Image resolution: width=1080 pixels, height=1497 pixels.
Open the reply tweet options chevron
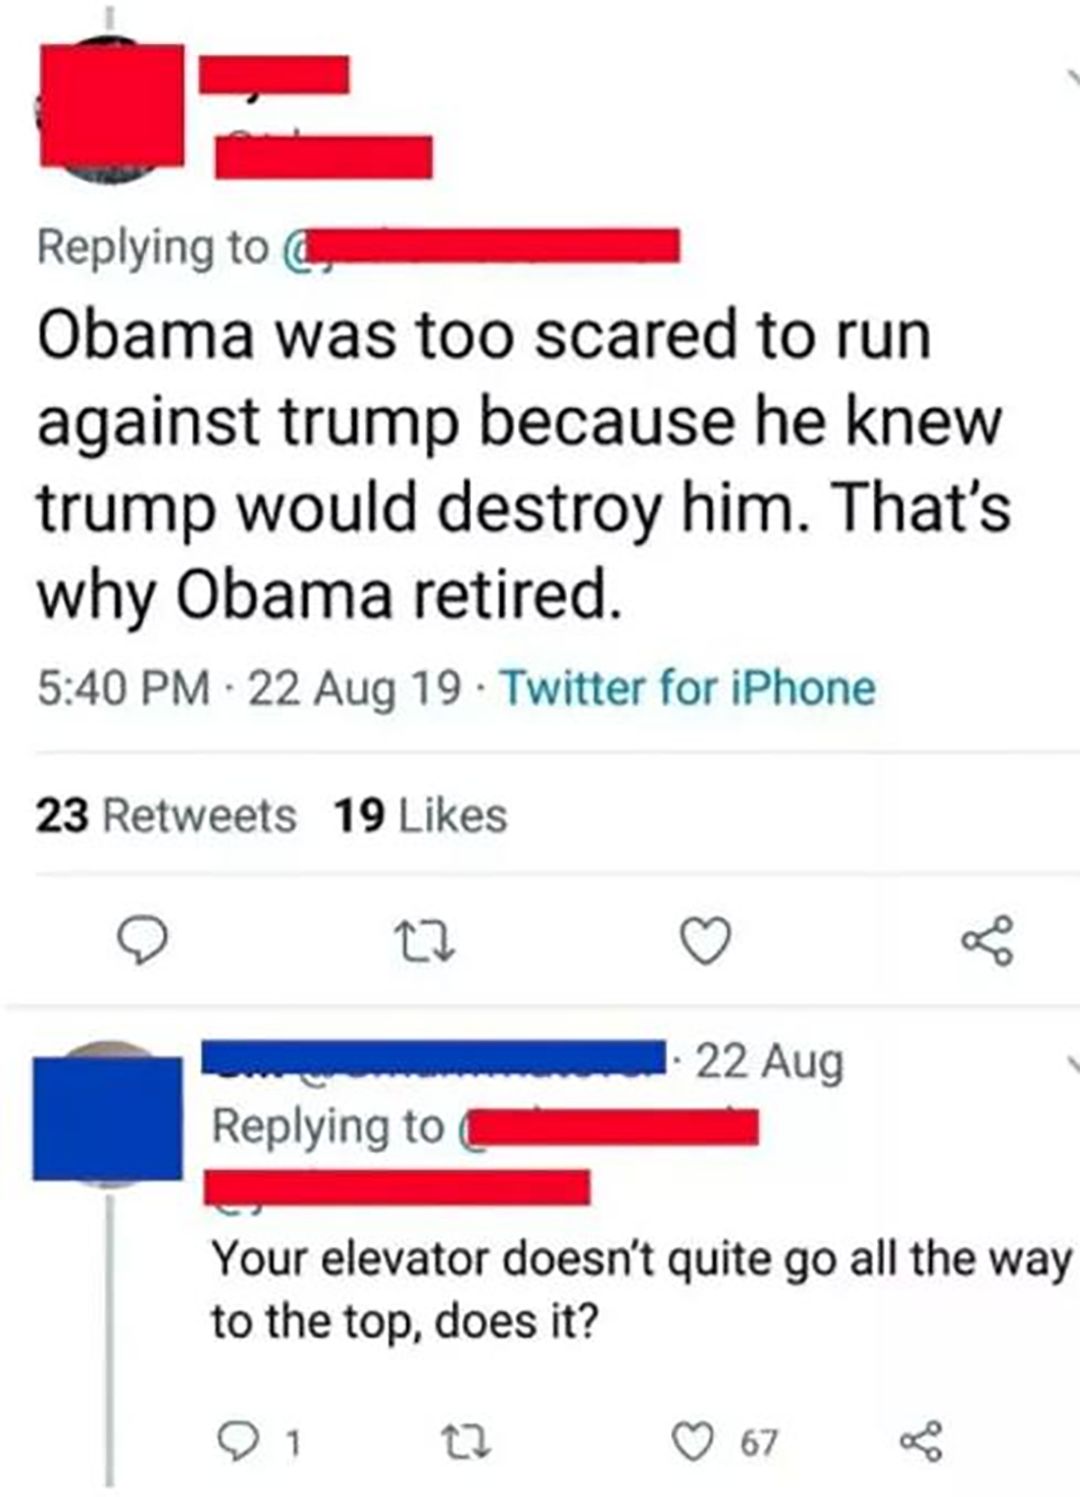click(x=1072, y=1060)
